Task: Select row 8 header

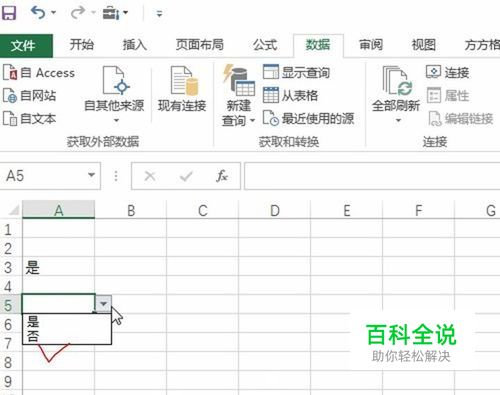Action: (x=10, y=362)
